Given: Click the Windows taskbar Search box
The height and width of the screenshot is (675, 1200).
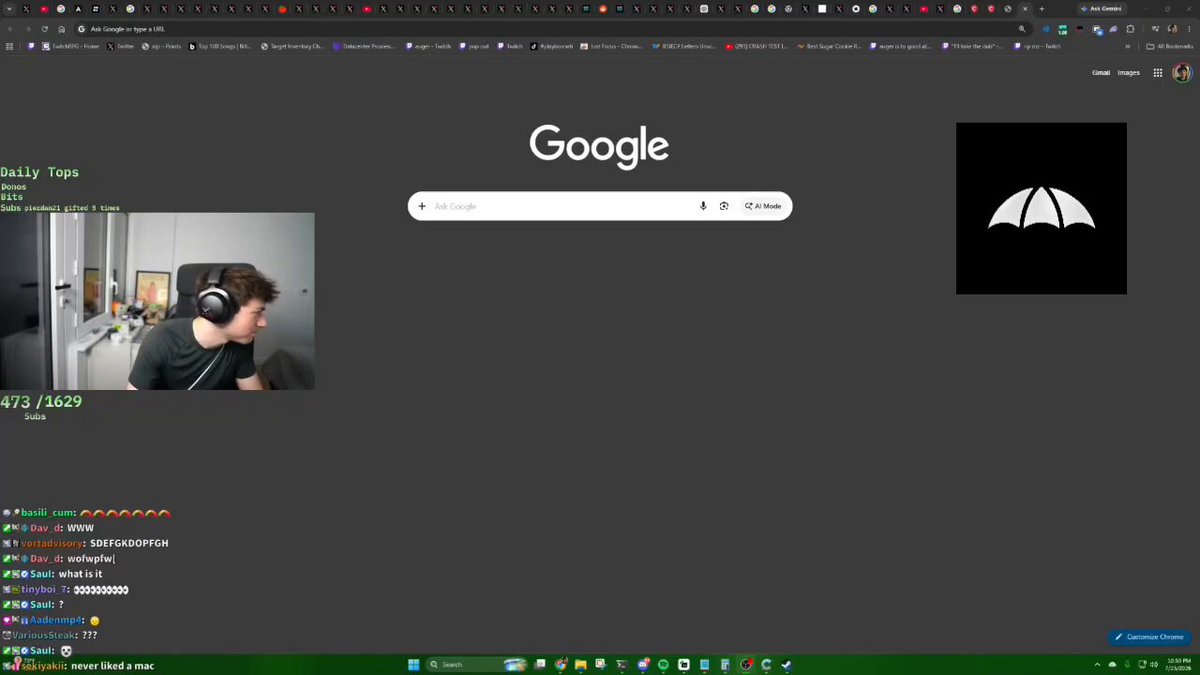Looking at the screenshot, I should [x=476, y=664].
